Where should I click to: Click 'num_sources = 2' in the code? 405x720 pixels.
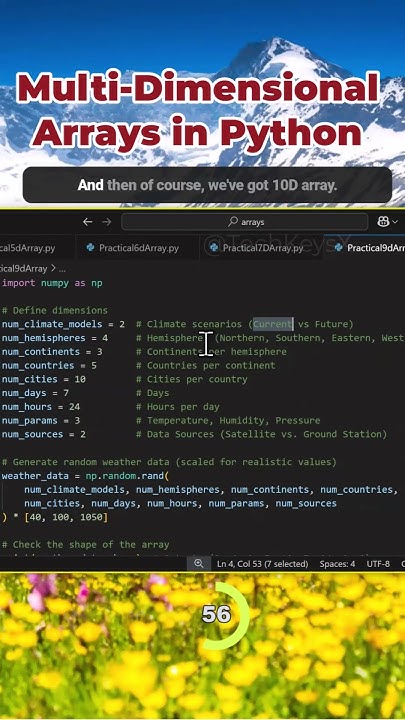(44, 434)
